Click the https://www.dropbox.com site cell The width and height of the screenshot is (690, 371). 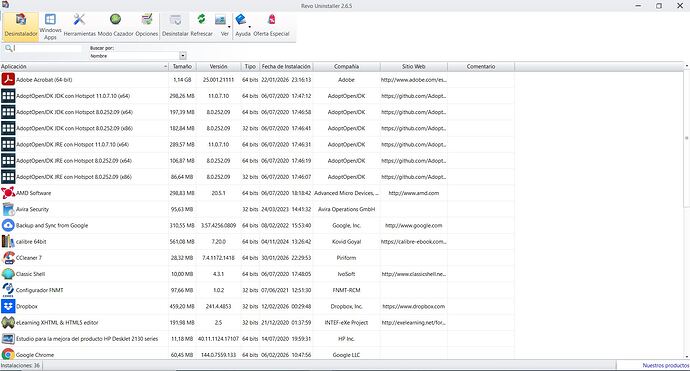(414, 306)
